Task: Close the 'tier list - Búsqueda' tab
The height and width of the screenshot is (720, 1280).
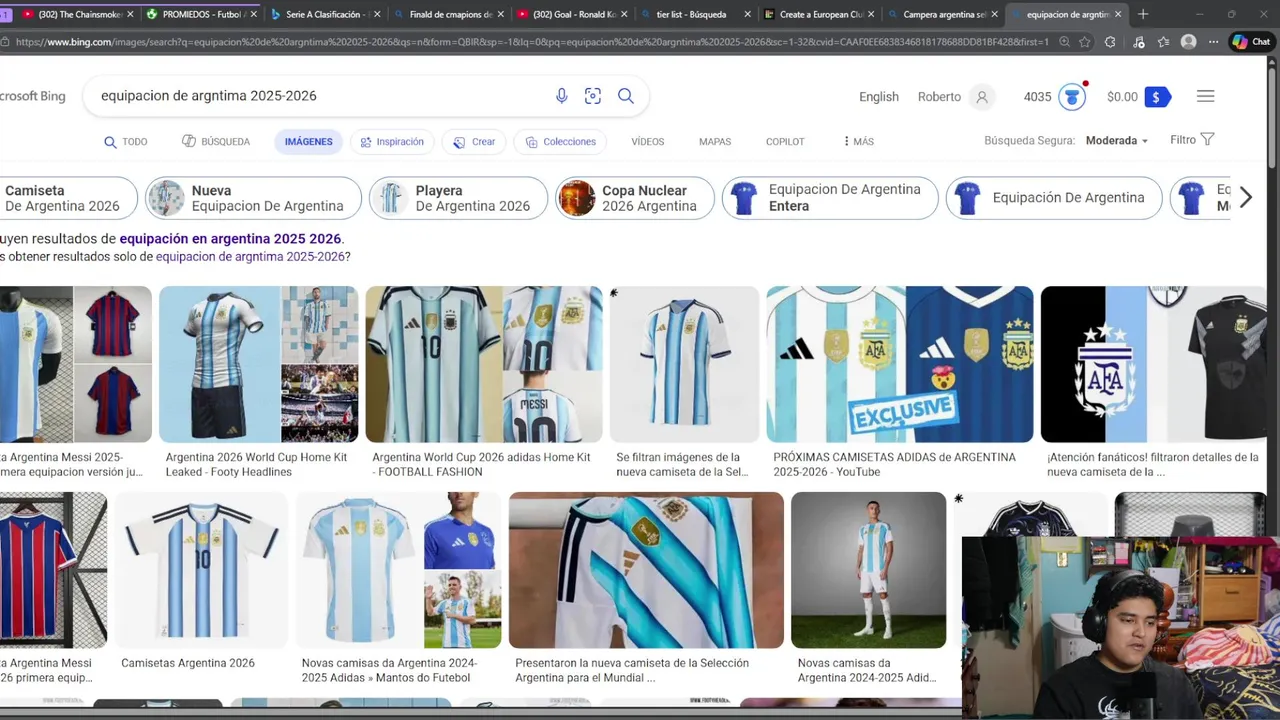Action: coord(746,15)
